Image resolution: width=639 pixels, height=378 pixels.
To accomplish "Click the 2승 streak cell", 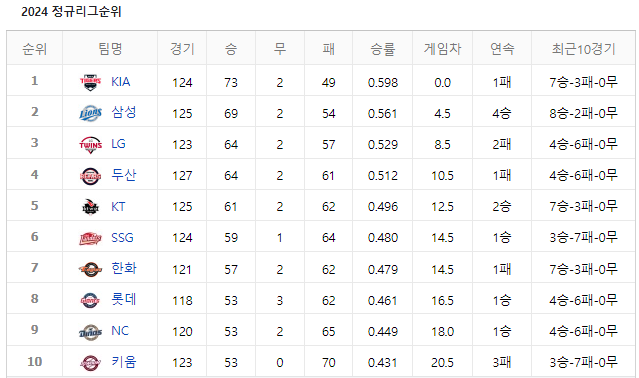I will click(x=502, y=206).
